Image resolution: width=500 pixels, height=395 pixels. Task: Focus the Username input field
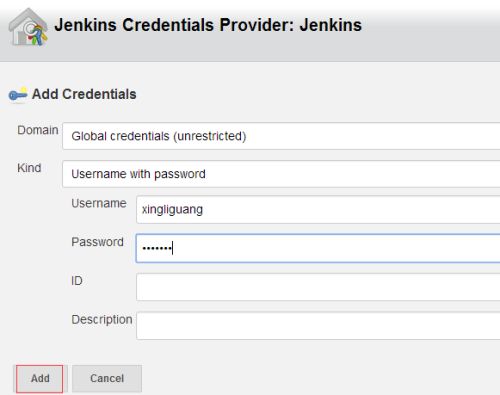[318, 210]
